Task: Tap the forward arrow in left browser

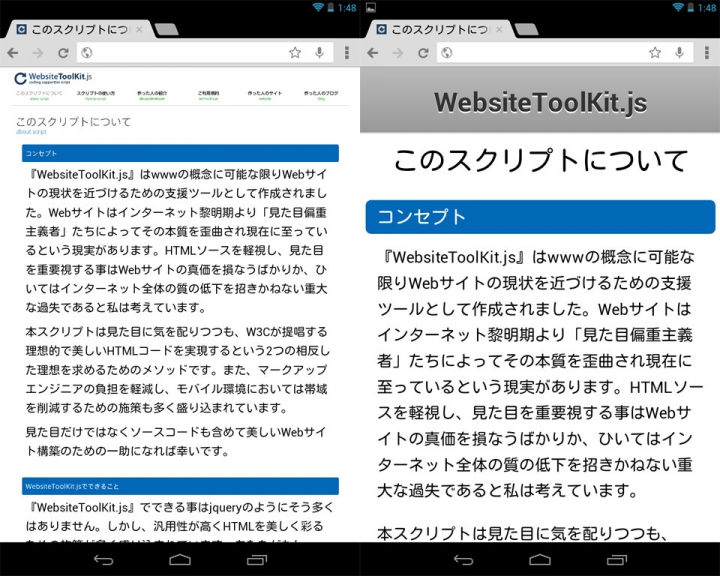Action: click(x=38, y=53)
